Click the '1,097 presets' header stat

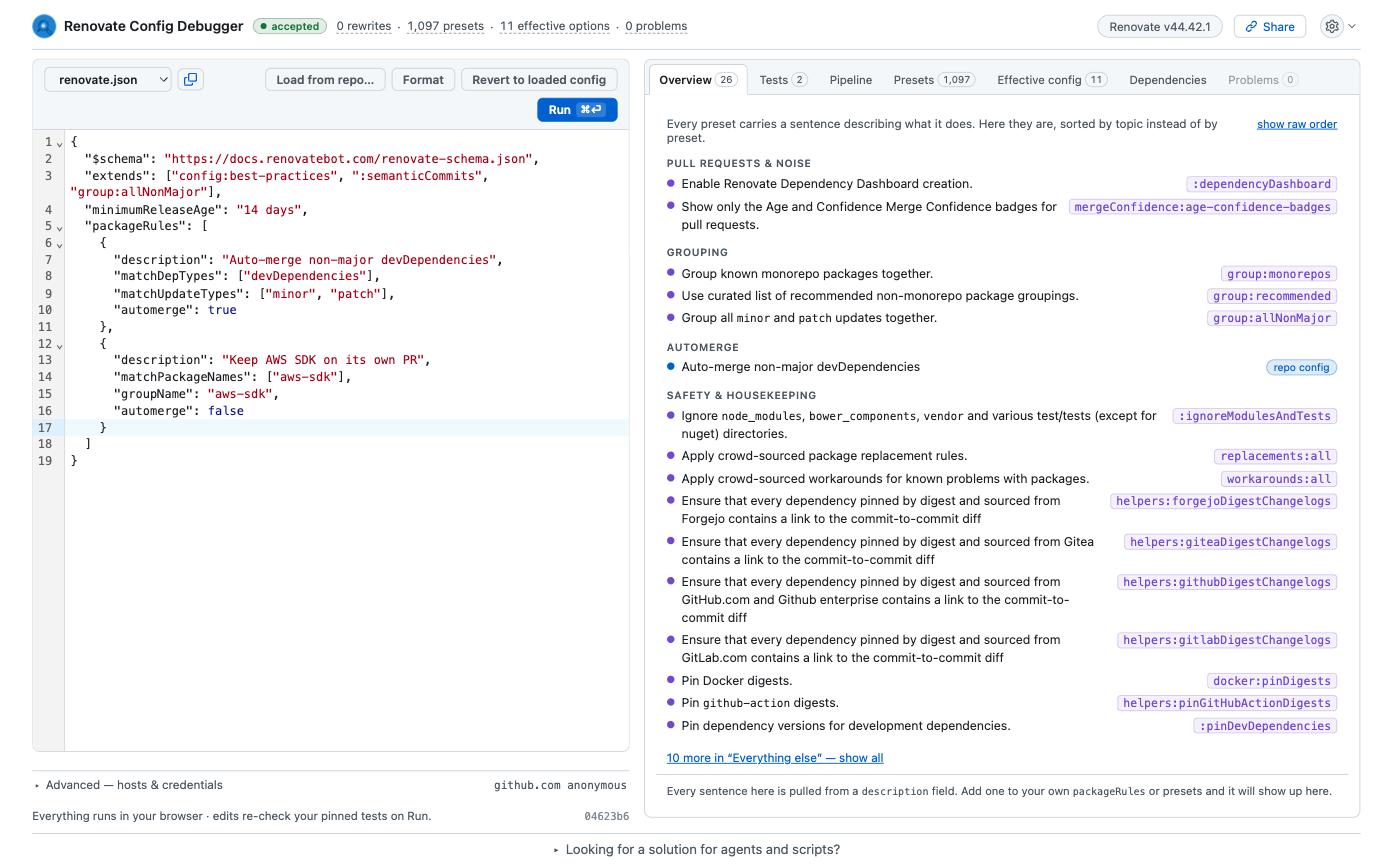446,26
